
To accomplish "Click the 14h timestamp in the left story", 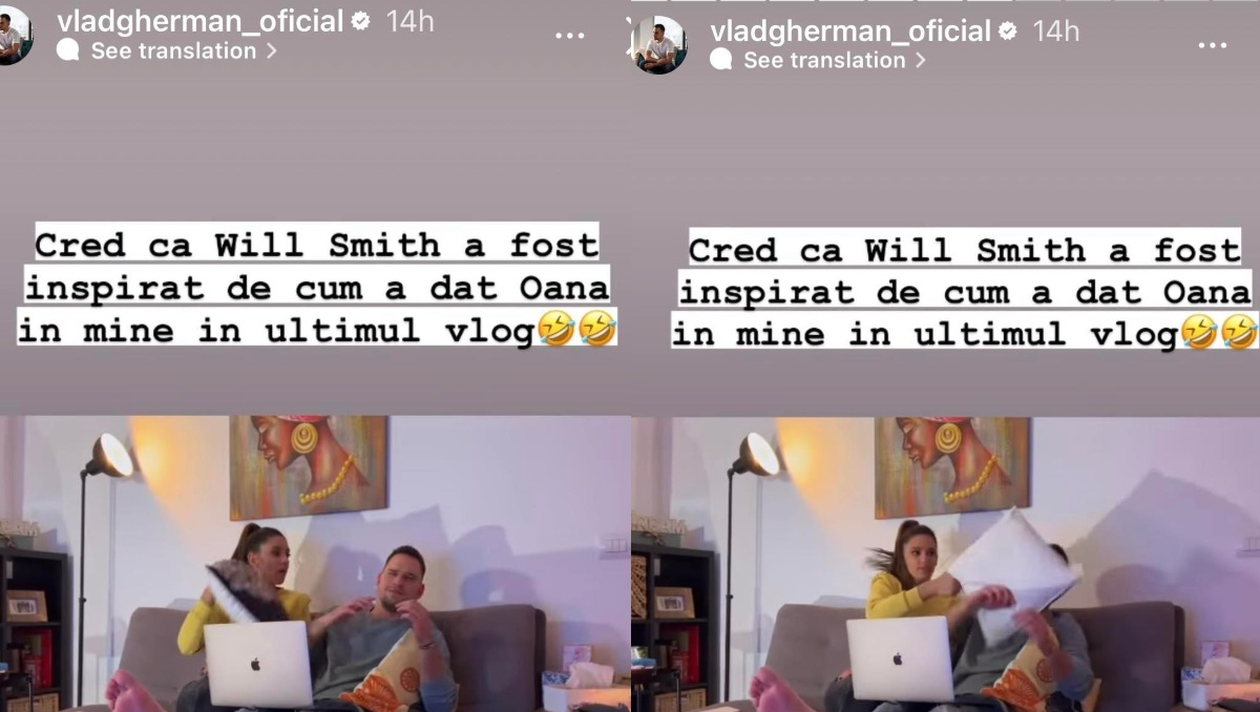I will [410, 21].
